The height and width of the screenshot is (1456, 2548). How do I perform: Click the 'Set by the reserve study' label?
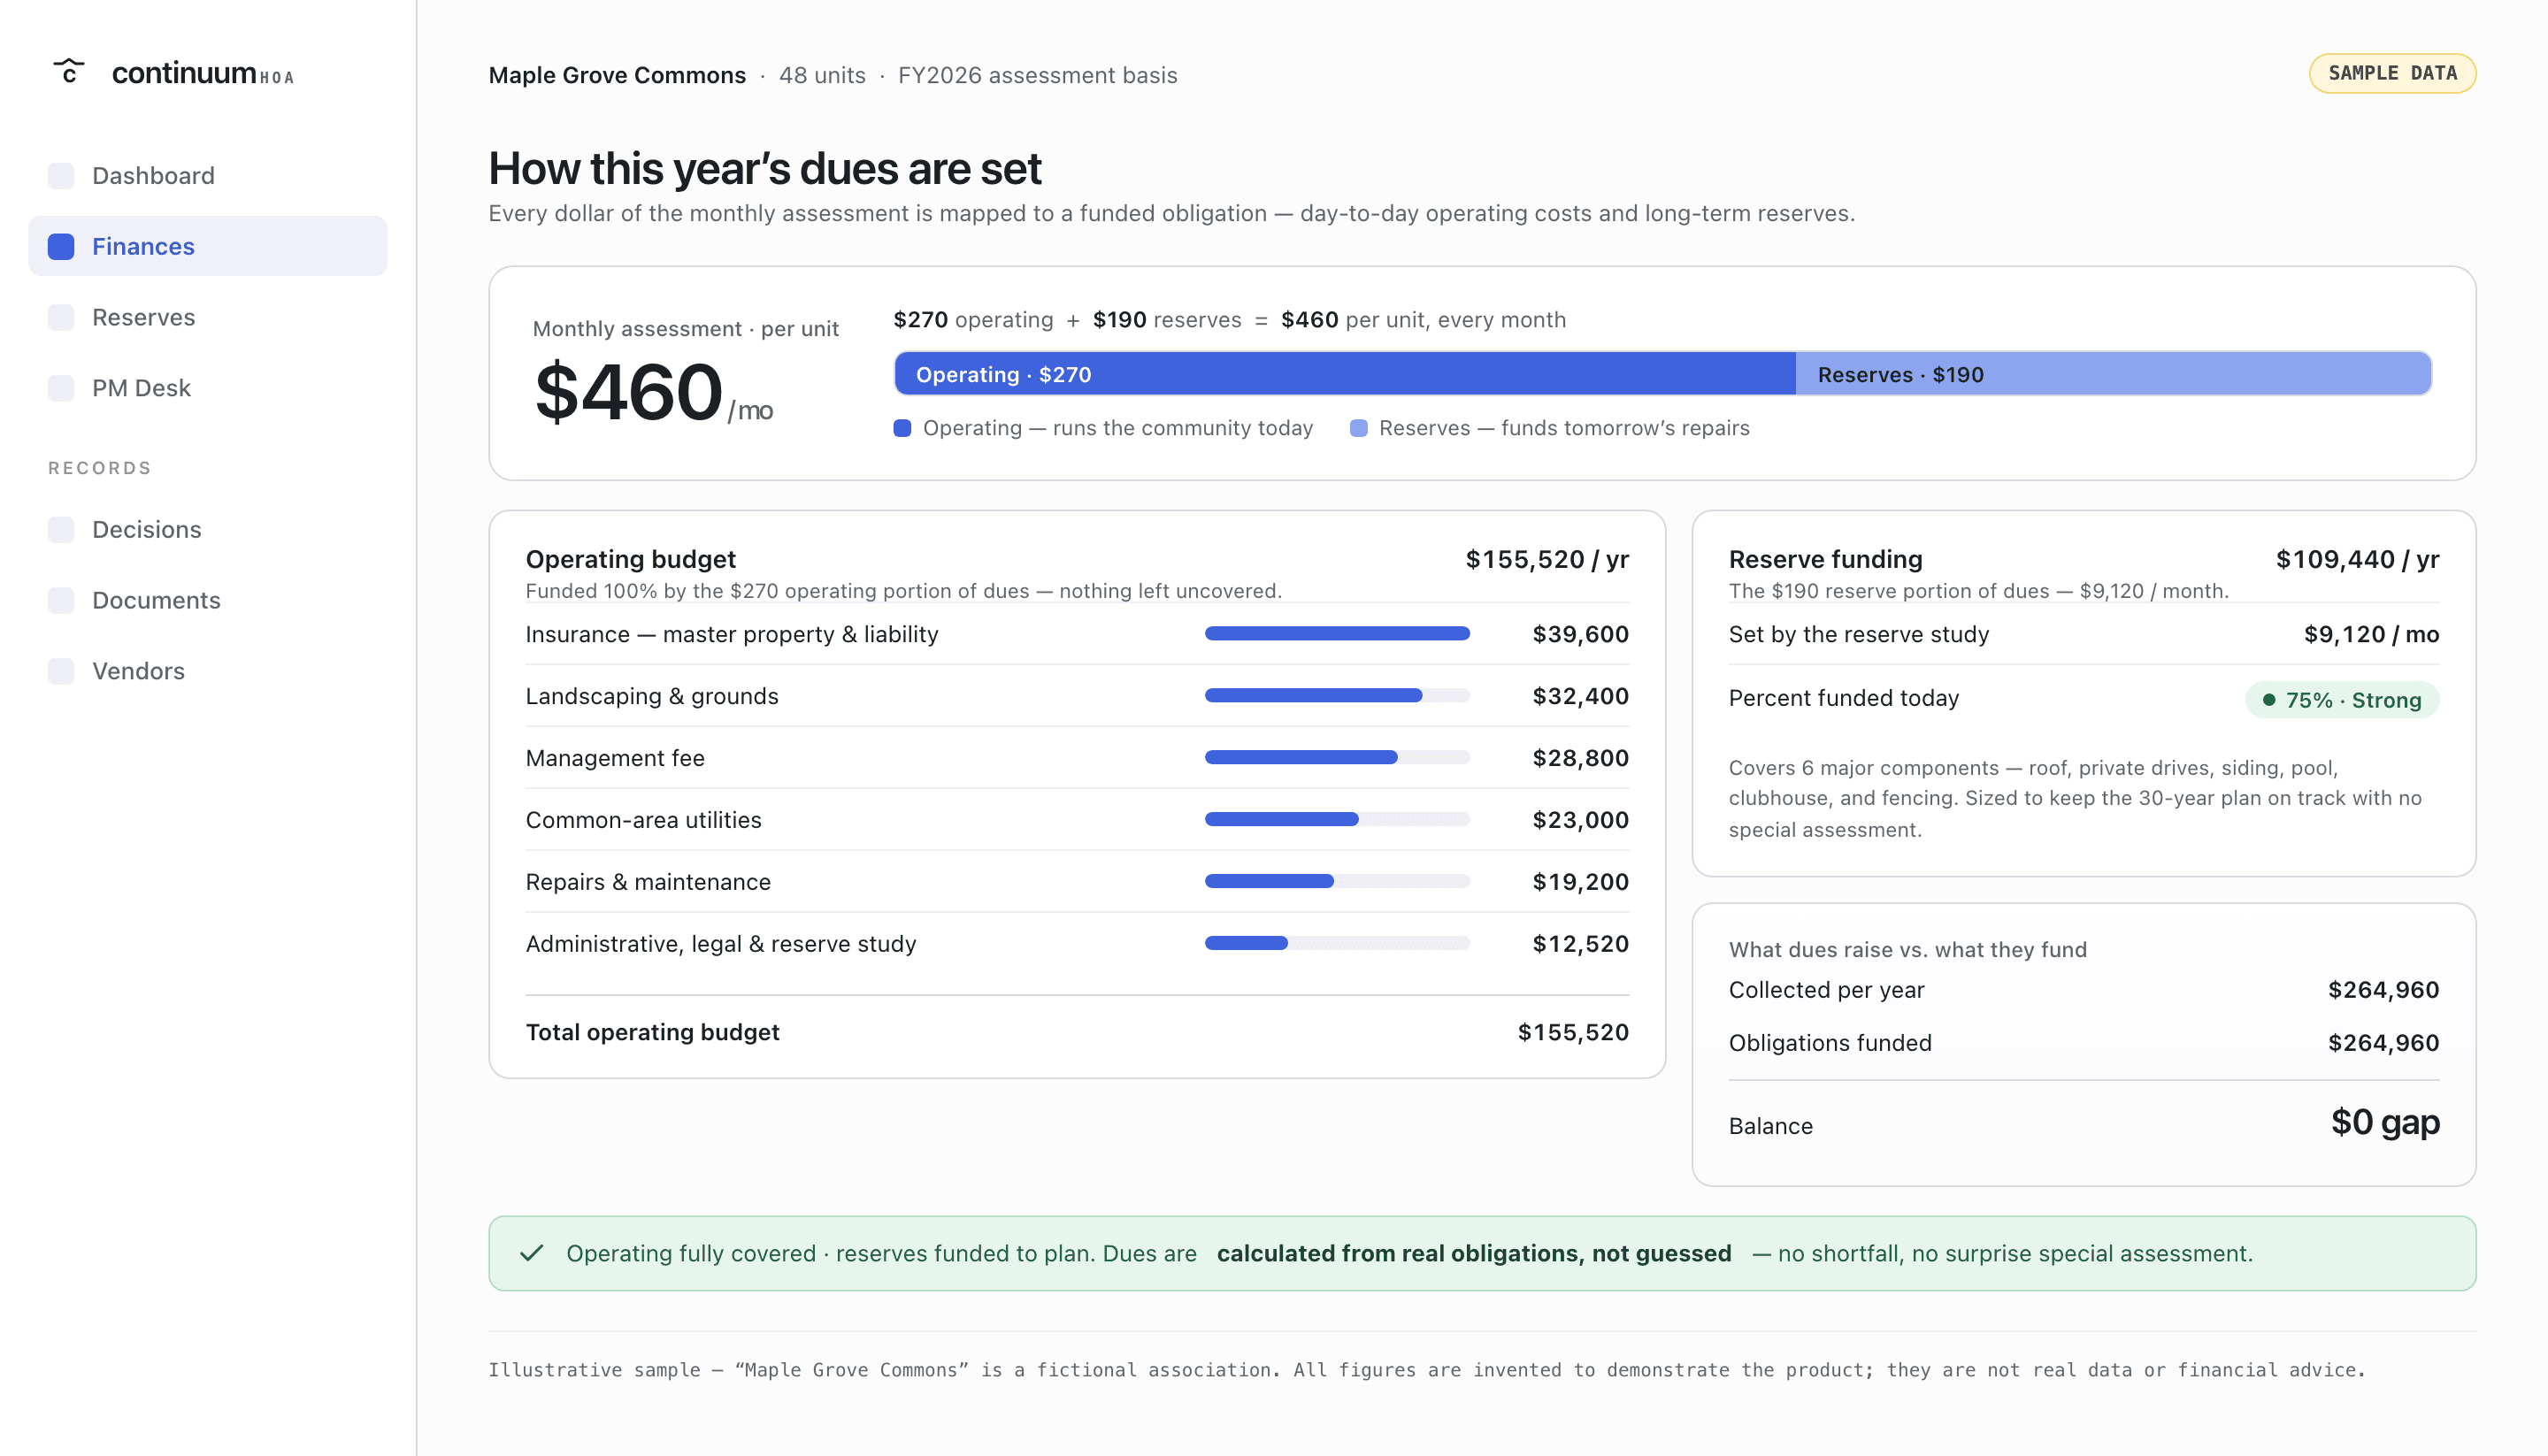(1858, 634)
